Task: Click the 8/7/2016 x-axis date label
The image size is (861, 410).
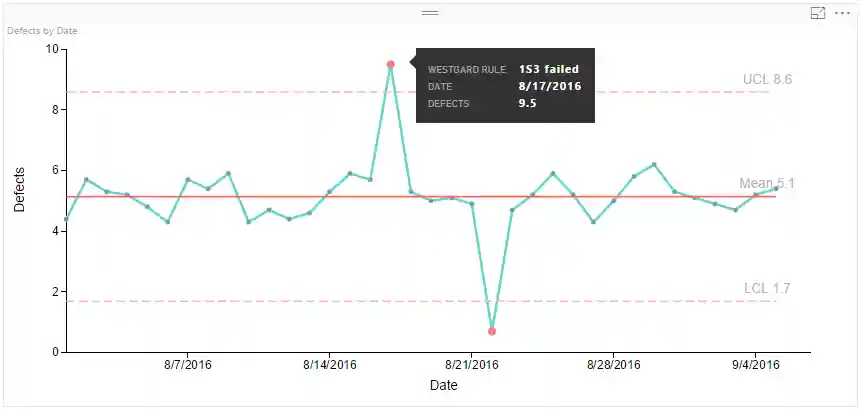Action: pyautogui.click(x=187, y=365)
